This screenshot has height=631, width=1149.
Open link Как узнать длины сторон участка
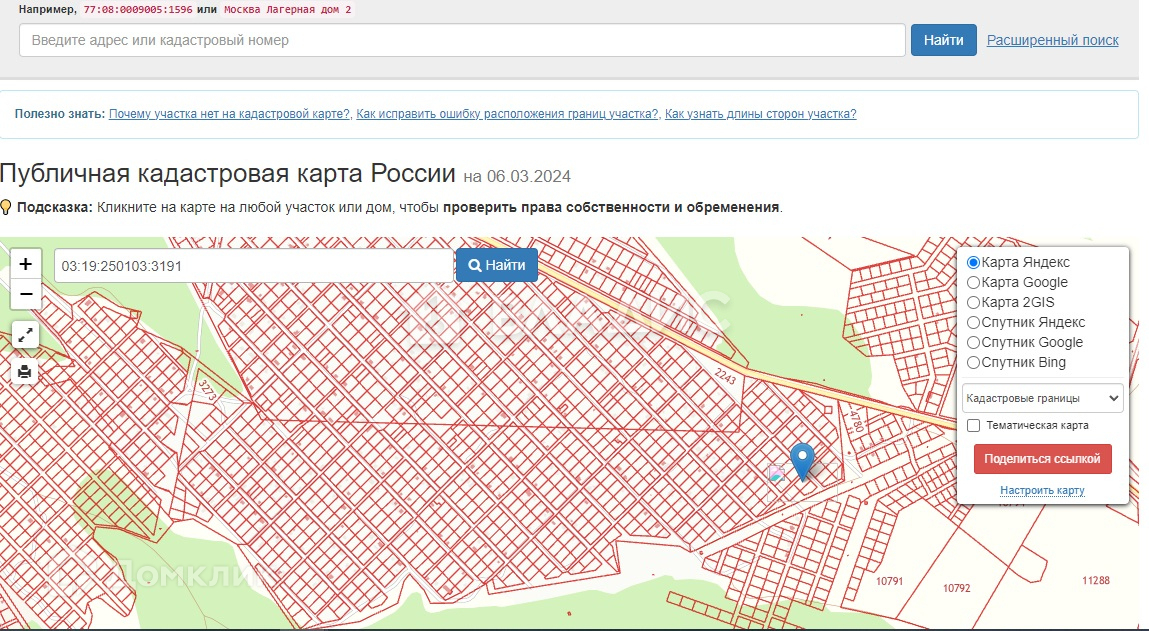[760, 114]
